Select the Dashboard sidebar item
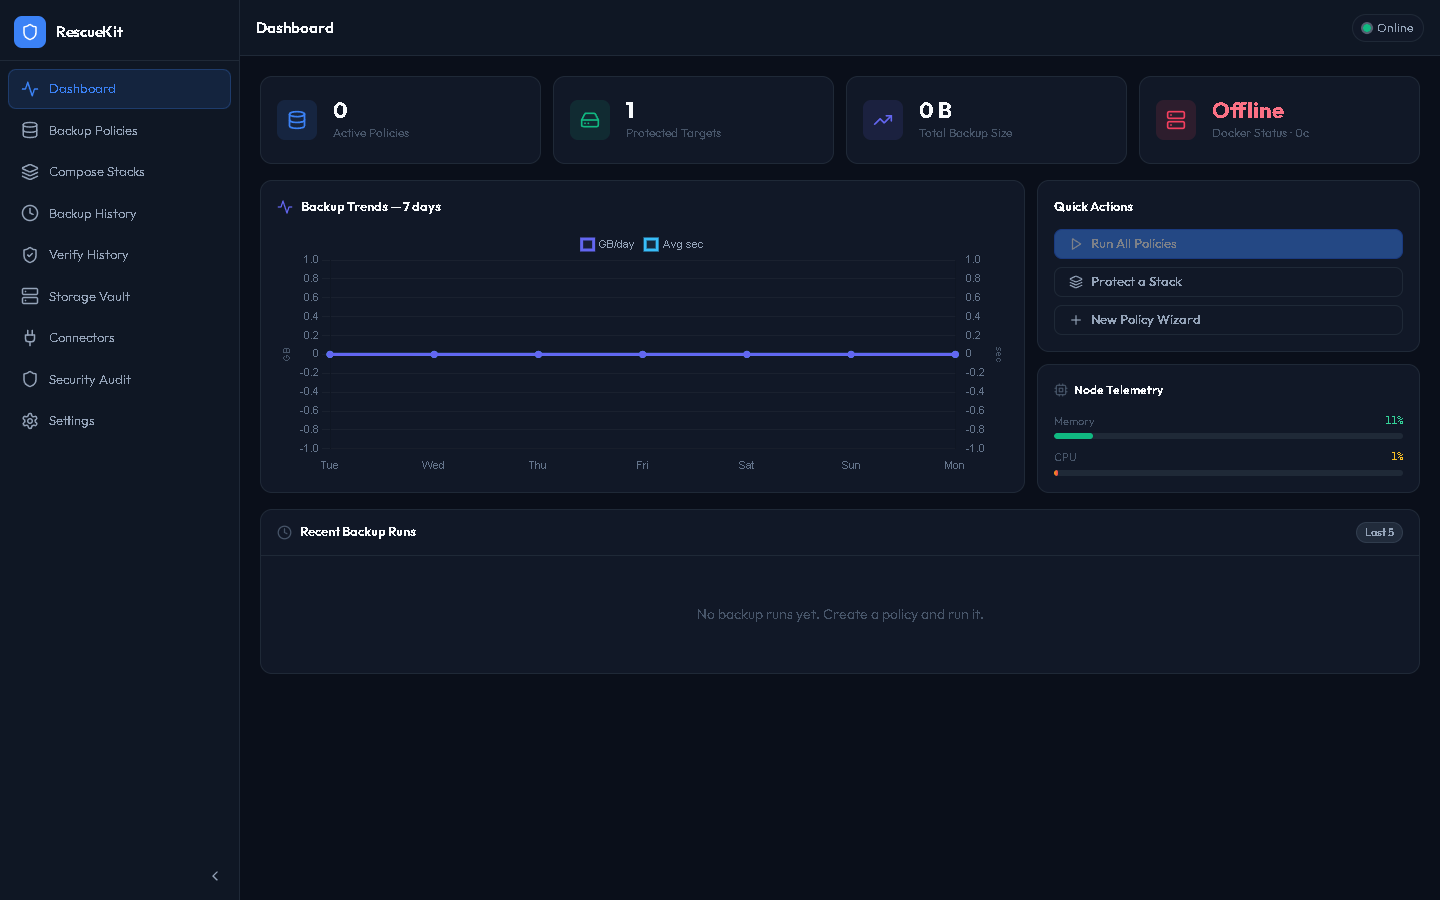Image resolution: width=1440 pixels, height=900 pixels. 119,89
